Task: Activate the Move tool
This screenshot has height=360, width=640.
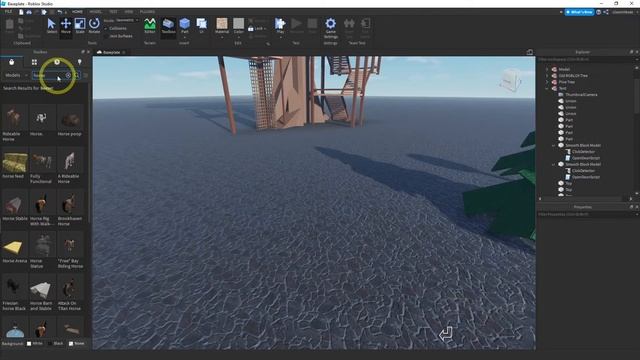Action: click(66, 26)
